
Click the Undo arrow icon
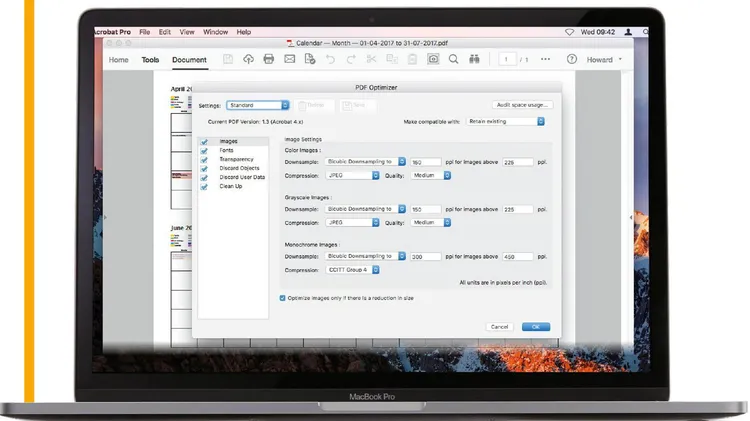(x=331, y=59)
